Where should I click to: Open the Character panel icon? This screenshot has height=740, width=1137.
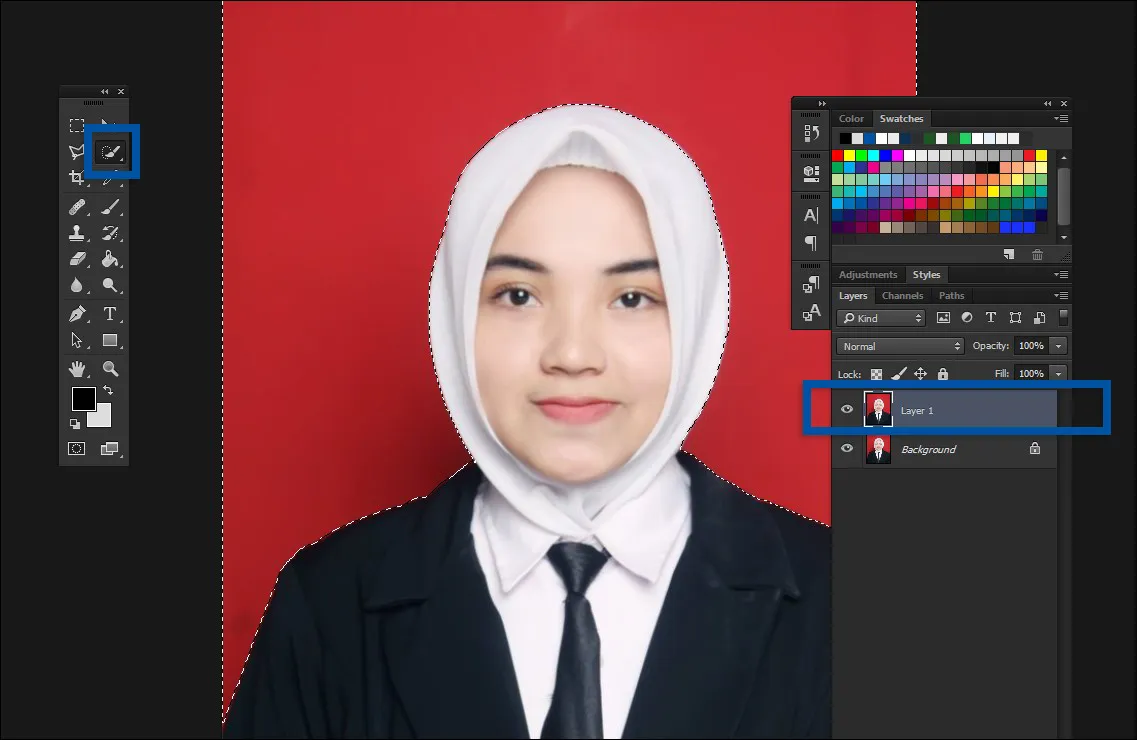(811, 214)
